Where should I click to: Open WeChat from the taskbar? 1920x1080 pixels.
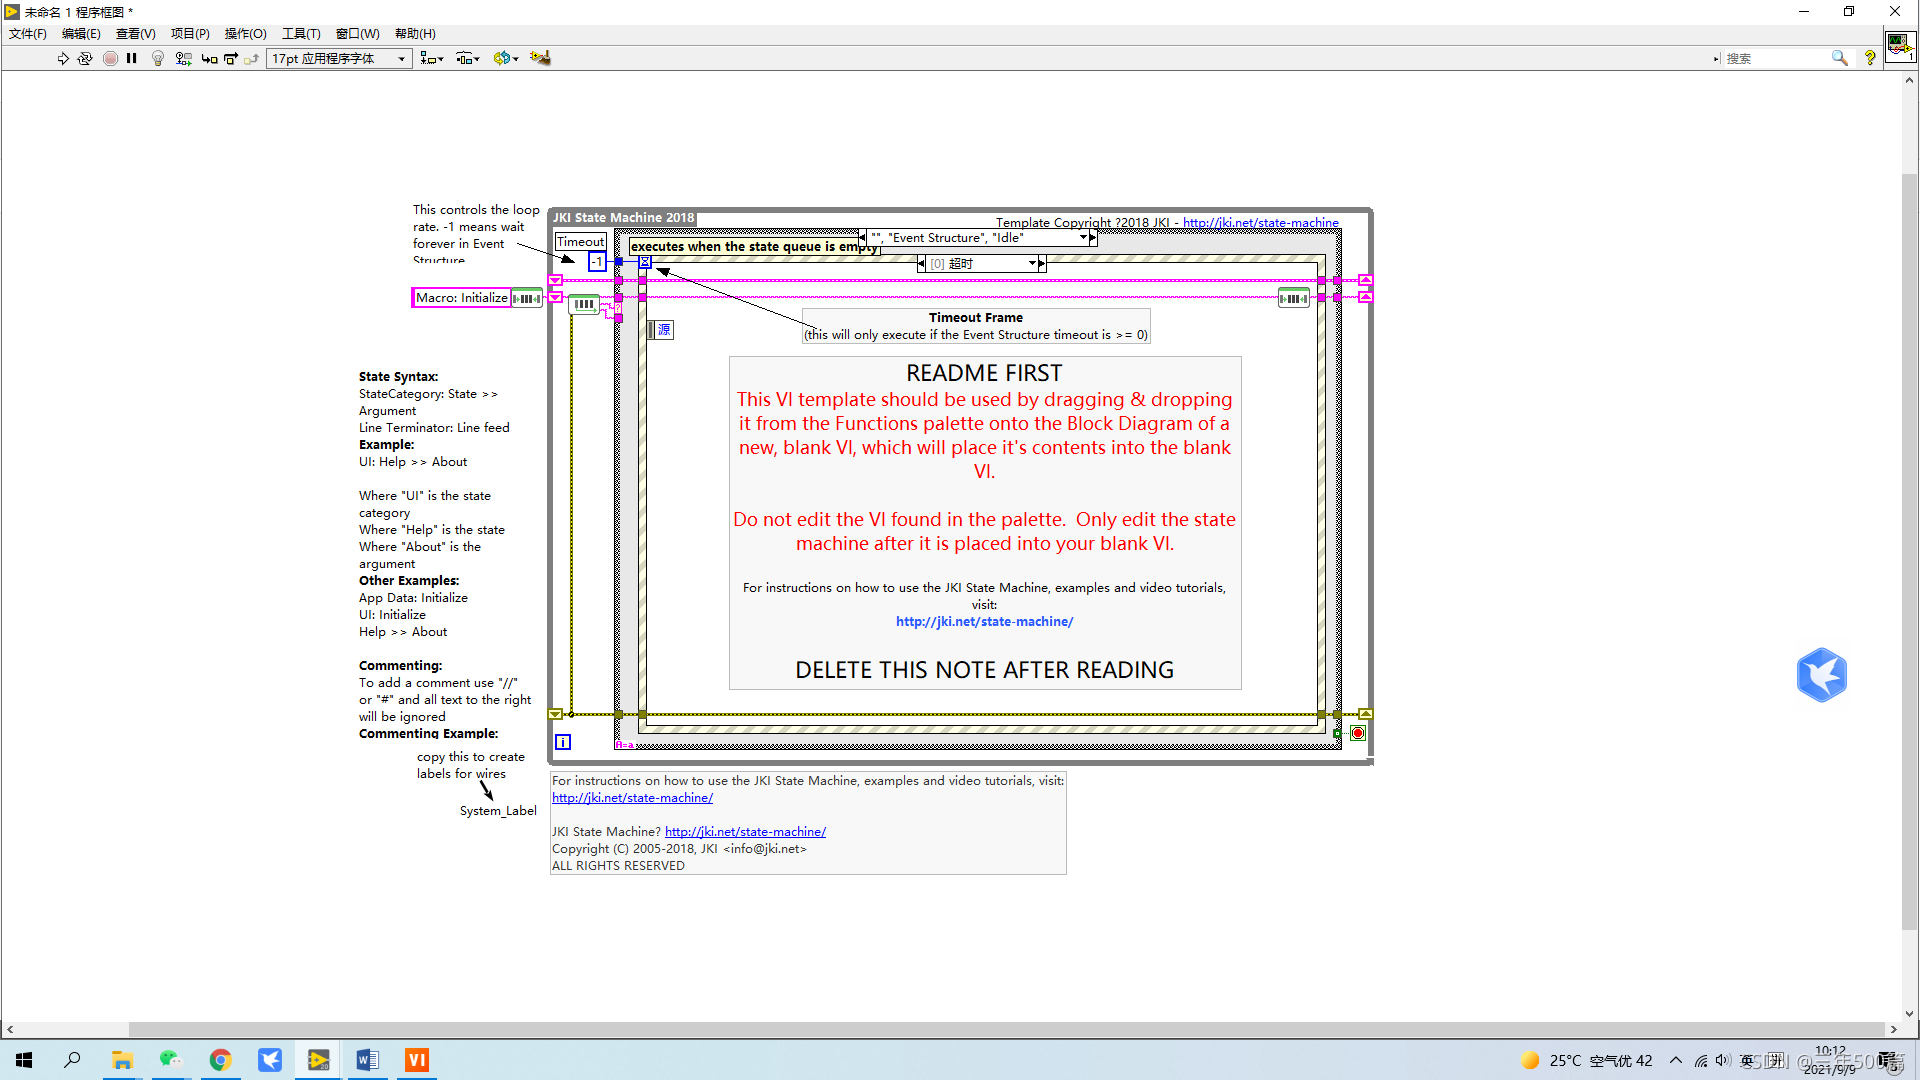tap(171, 1060)
